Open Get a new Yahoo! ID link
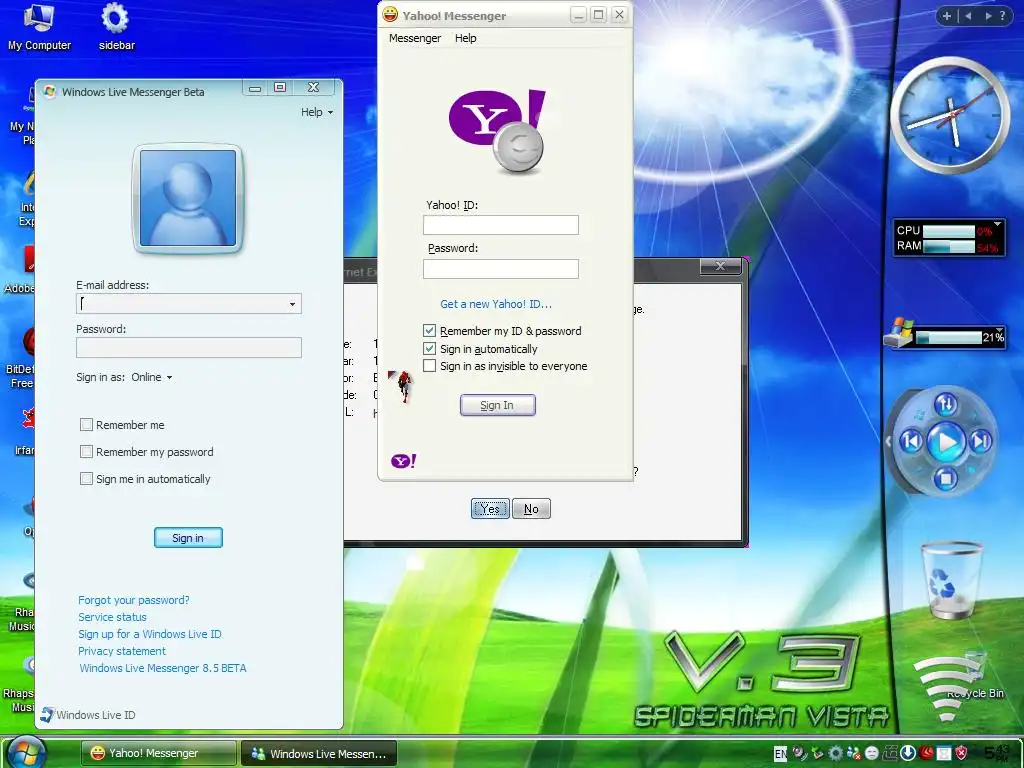 pyautogui.click(x=496, y=304)
